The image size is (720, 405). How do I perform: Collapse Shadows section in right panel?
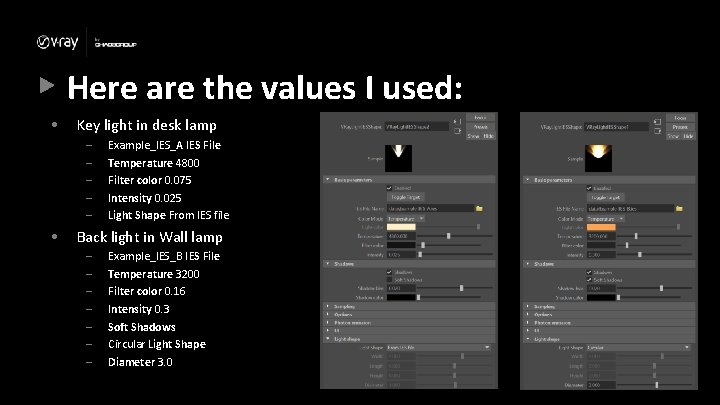tap(609, 264)
